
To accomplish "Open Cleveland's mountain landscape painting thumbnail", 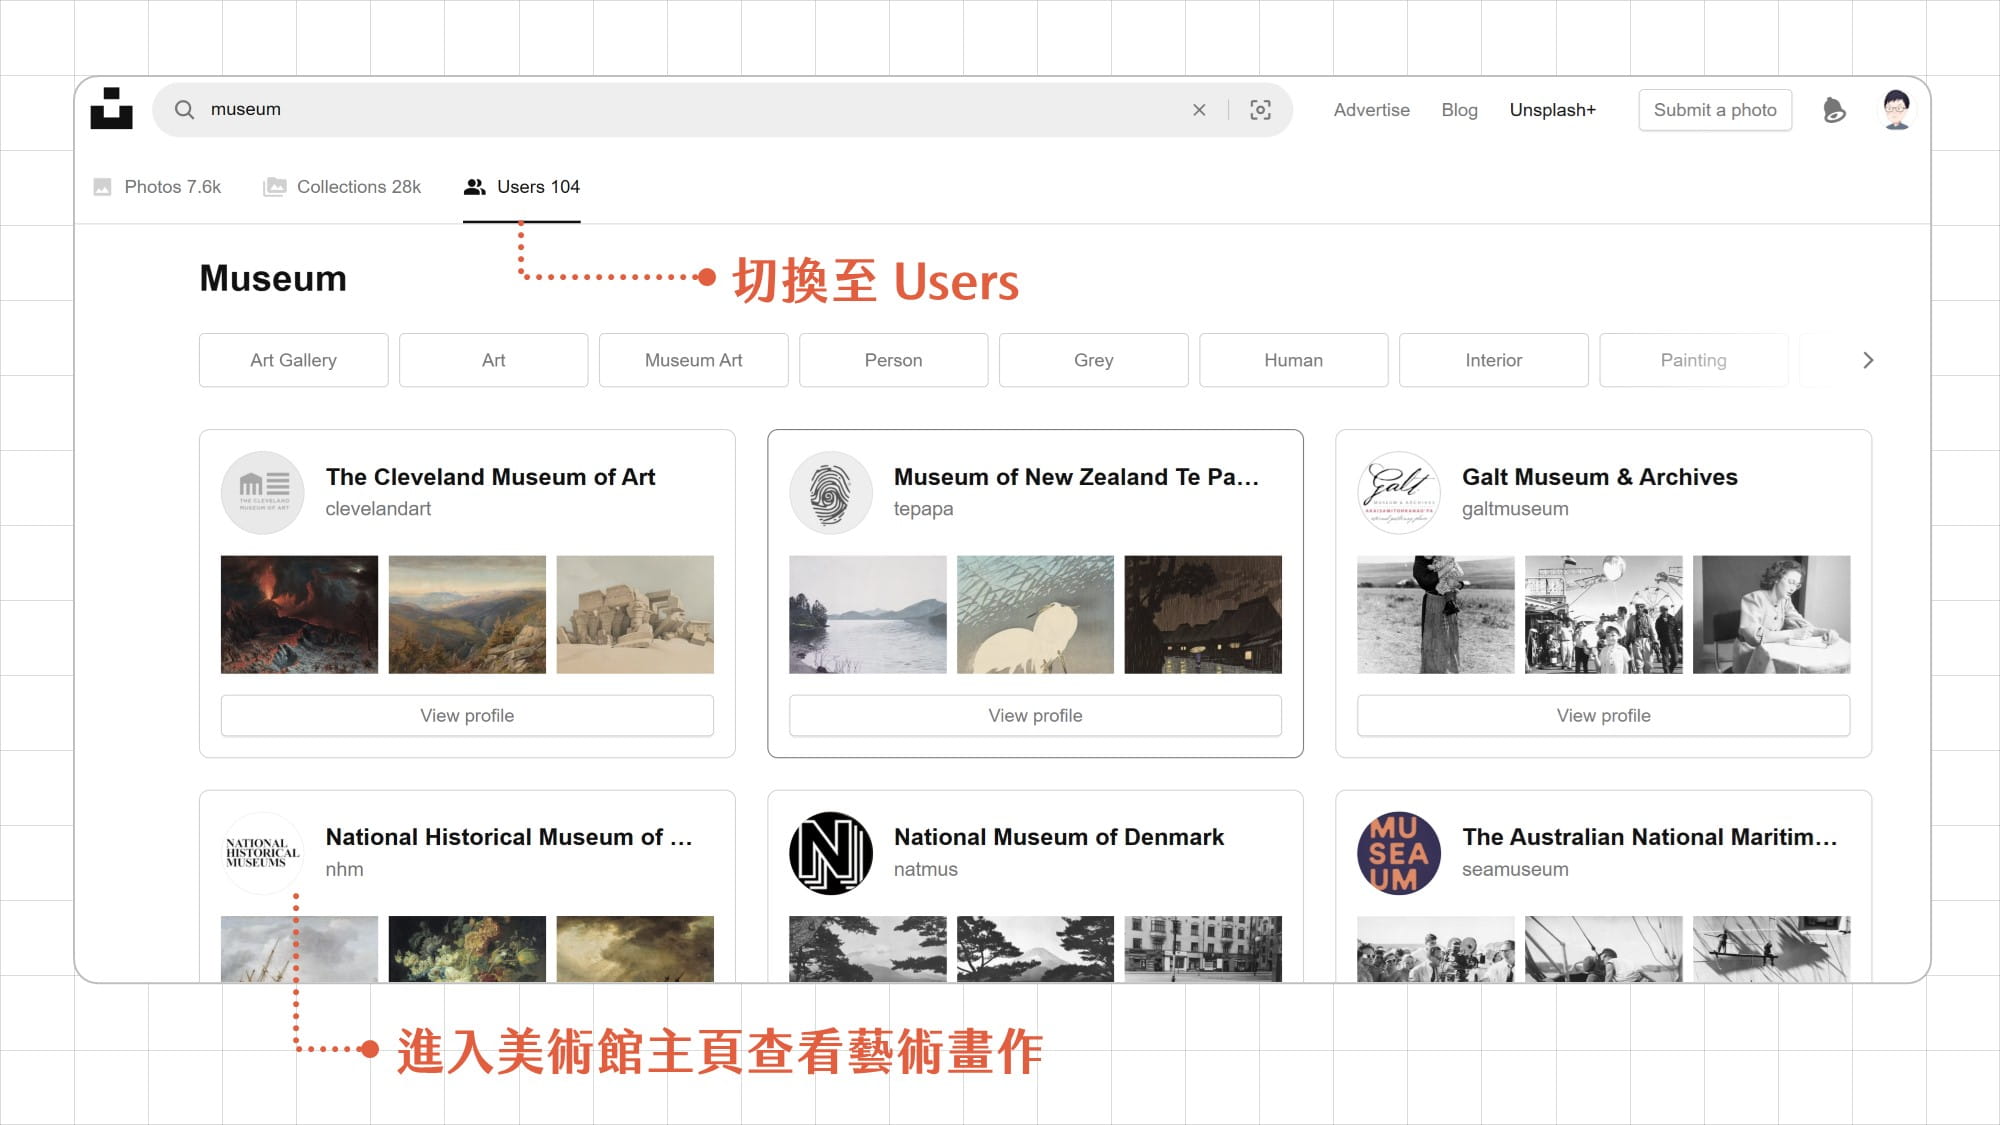I will [467, 614].
